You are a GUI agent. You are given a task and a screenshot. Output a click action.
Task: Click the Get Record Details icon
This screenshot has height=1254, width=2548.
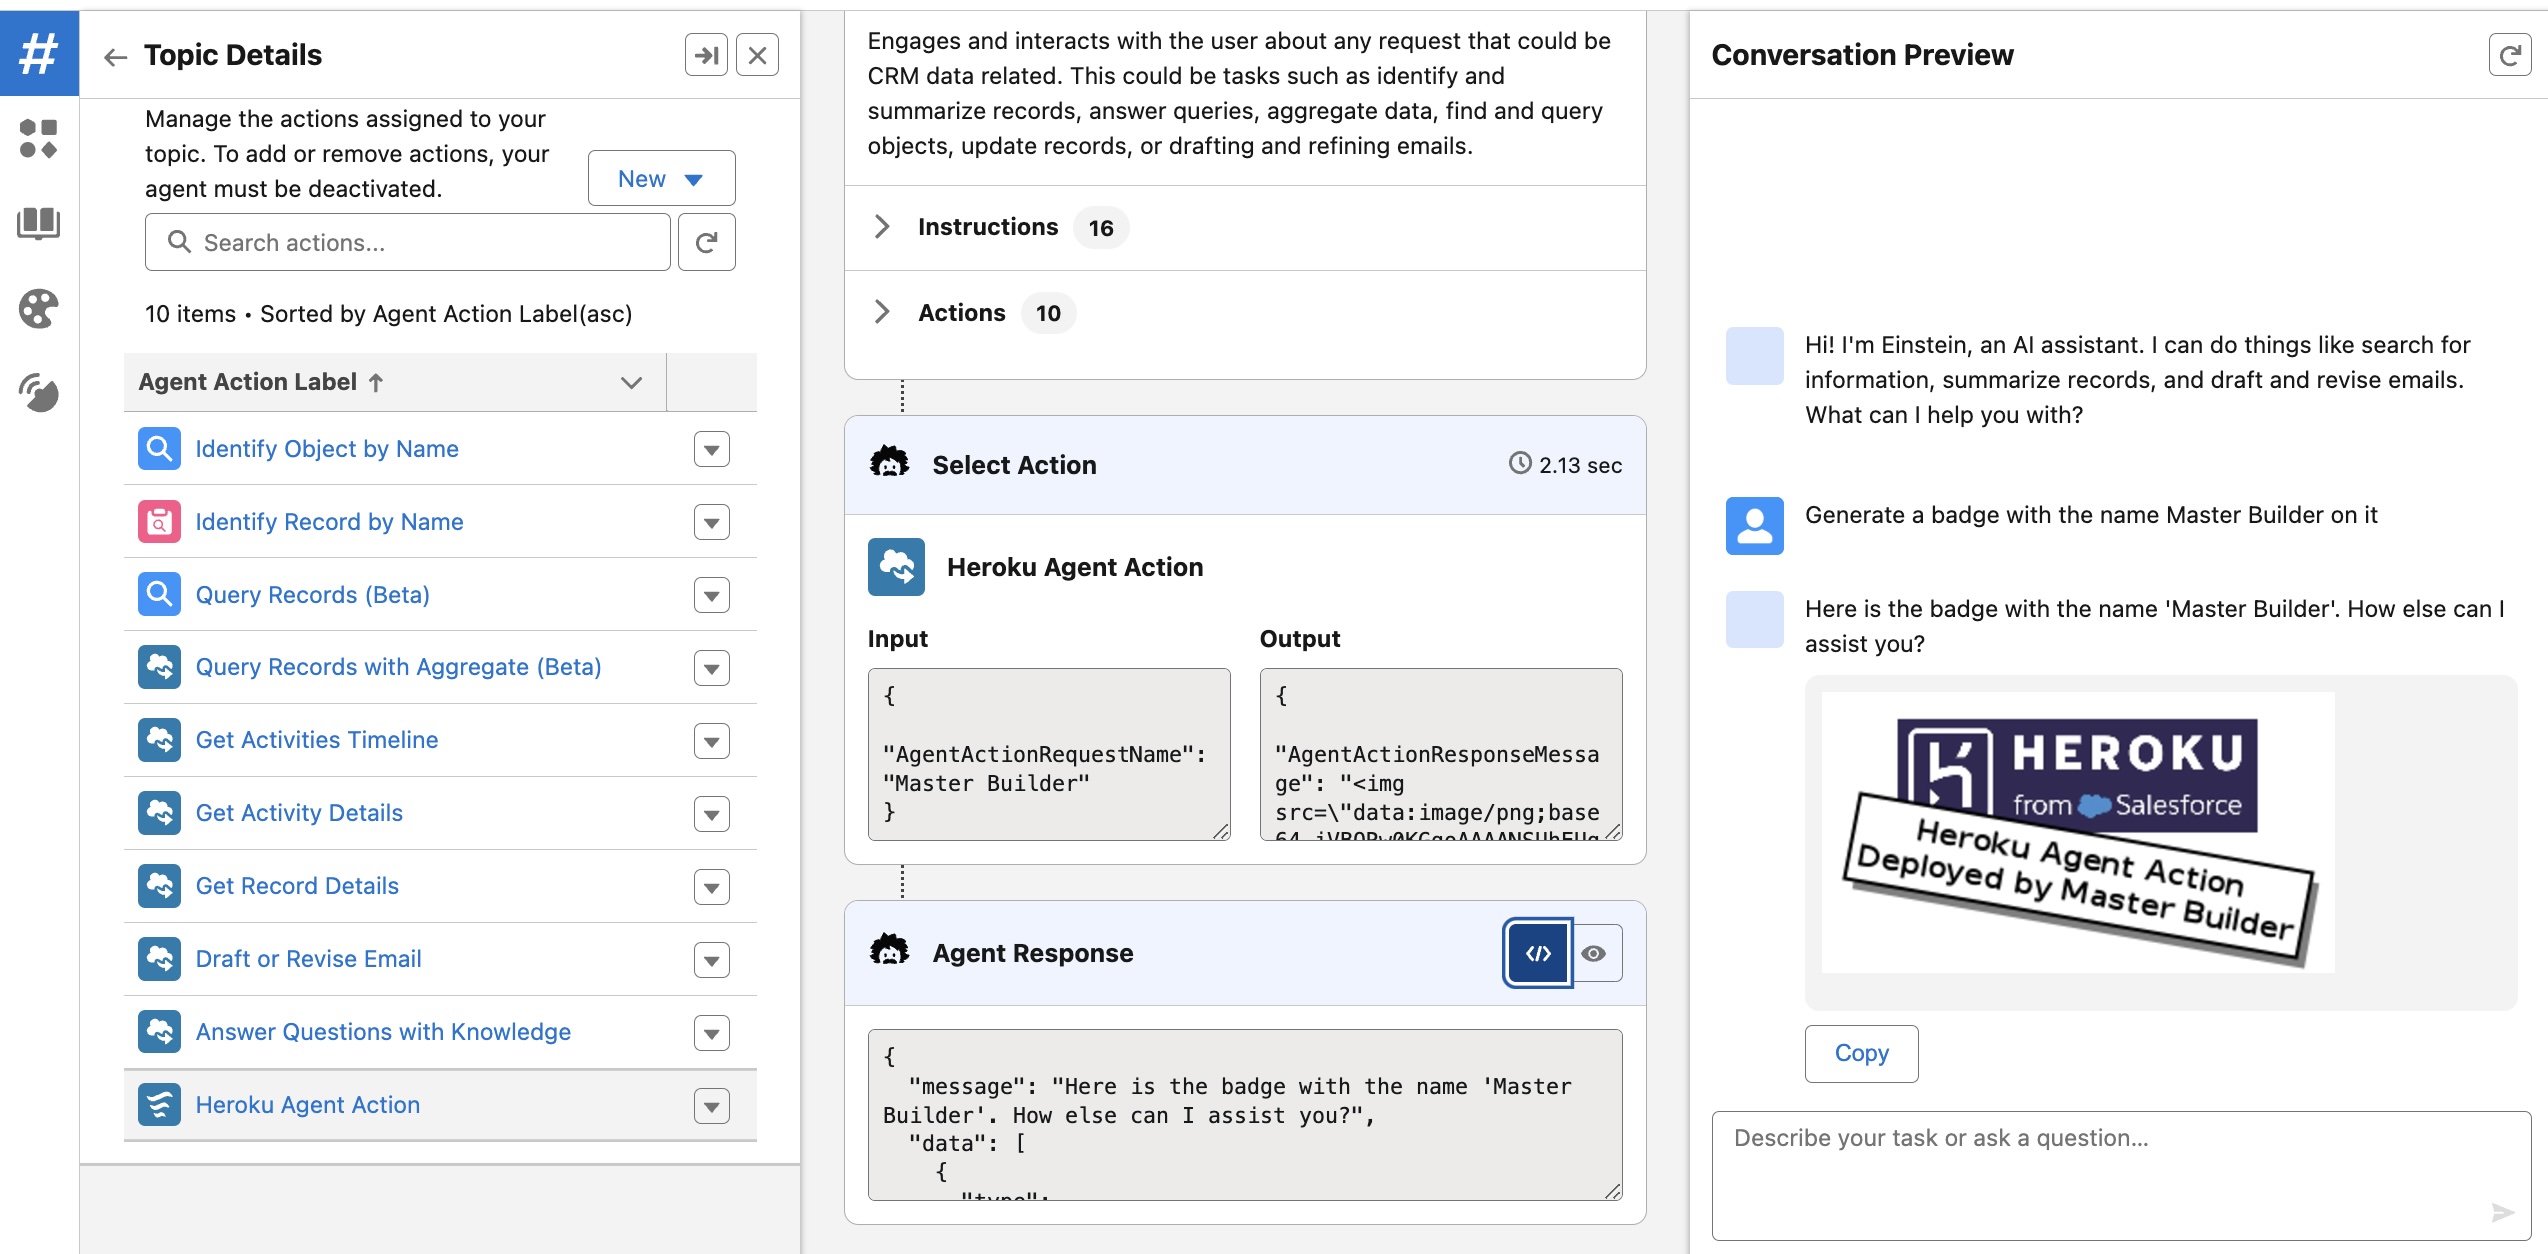coord(159,886)
